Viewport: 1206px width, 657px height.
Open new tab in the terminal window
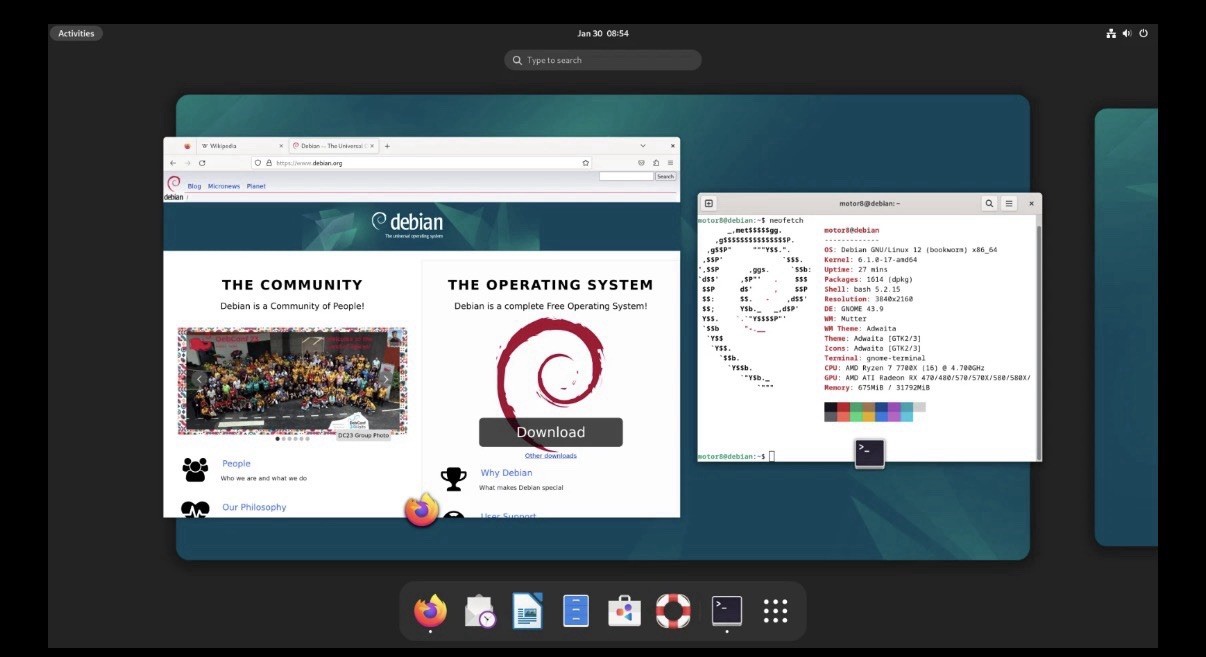[x=709, y=203]
